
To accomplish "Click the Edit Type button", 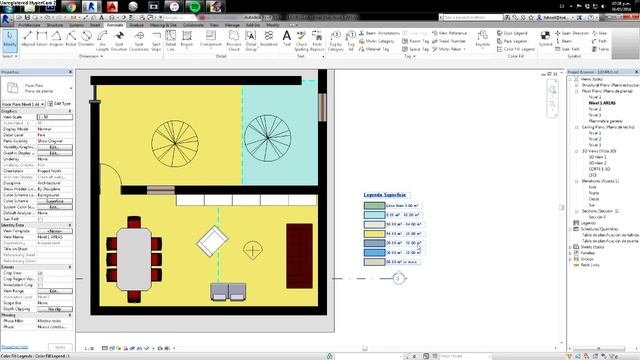I will [x=60, y=104].
